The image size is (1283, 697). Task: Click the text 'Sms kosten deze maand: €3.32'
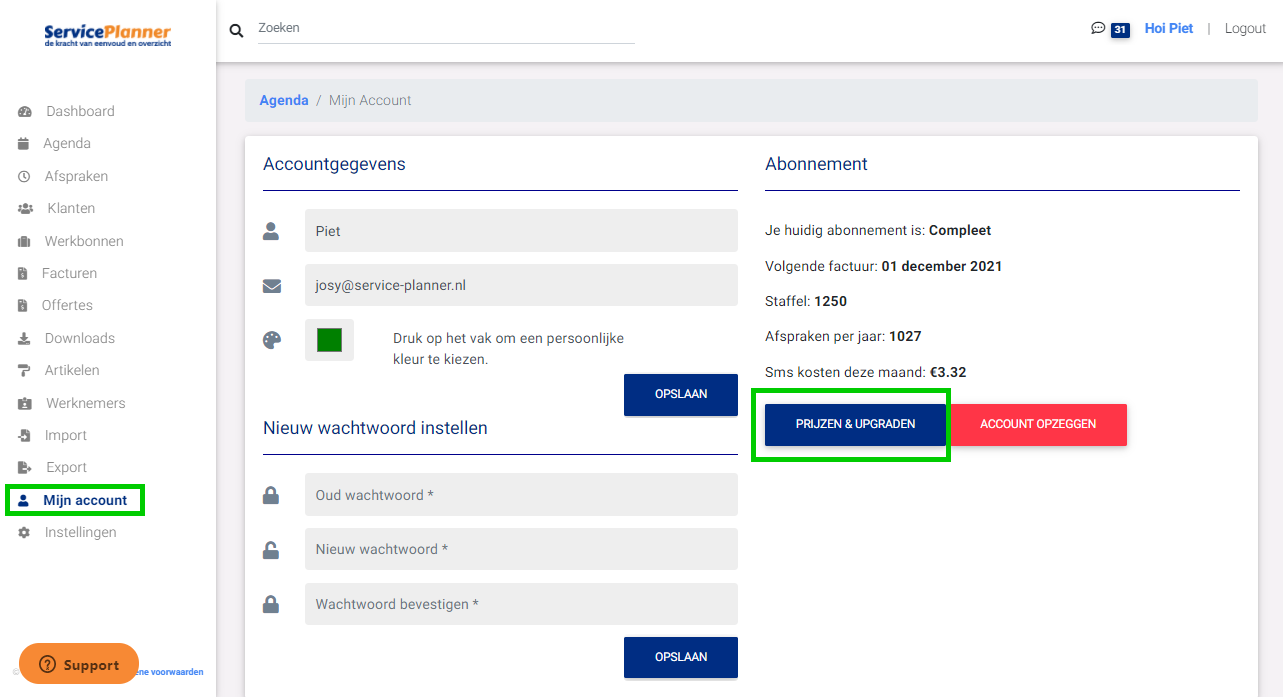(x=866, y=372)
